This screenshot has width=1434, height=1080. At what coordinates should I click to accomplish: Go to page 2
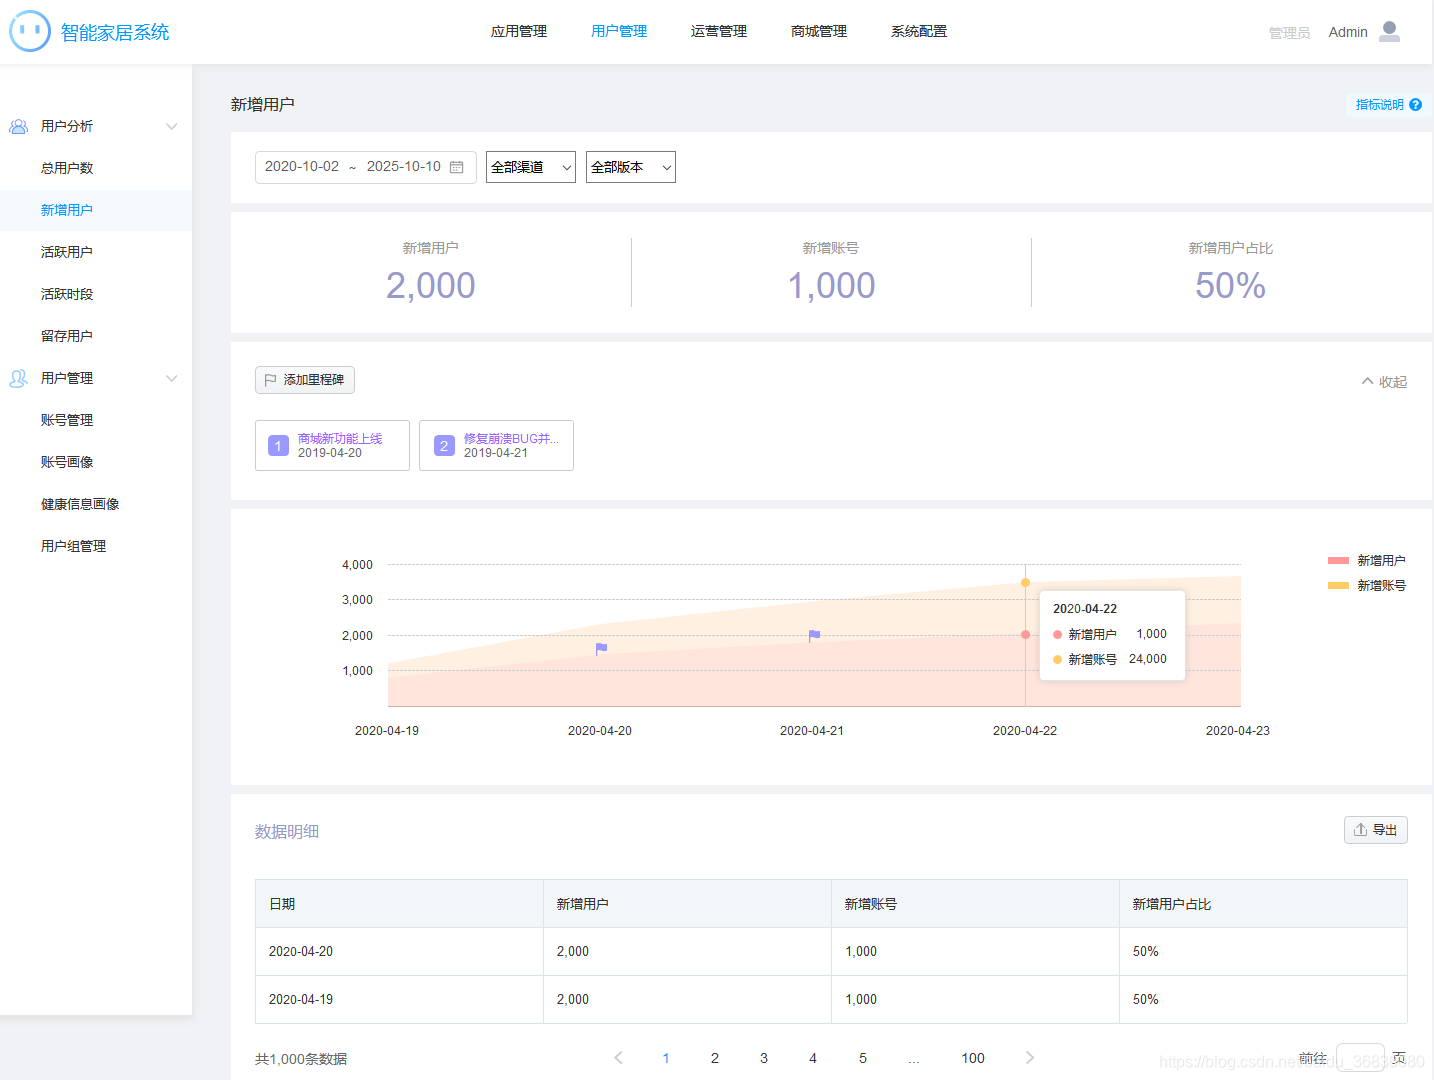(x=715, y=1058)
